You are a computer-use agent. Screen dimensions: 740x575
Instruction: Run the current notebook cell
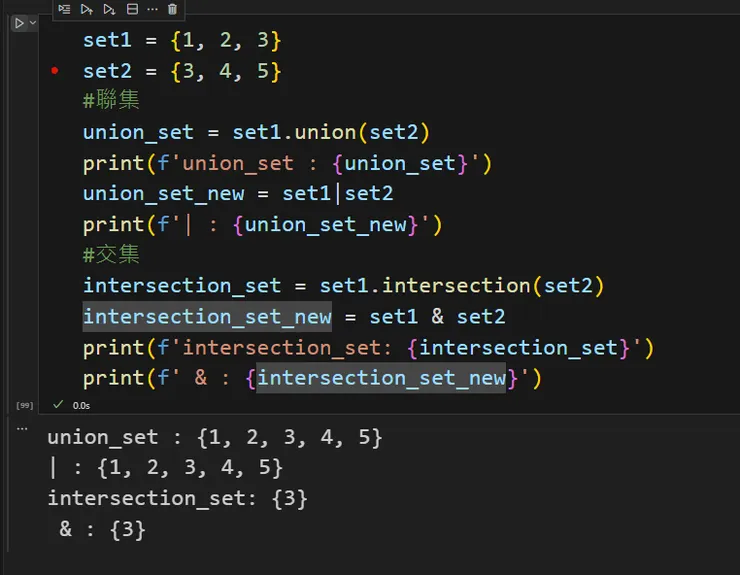pyautogui.click(x=18, y=23)
